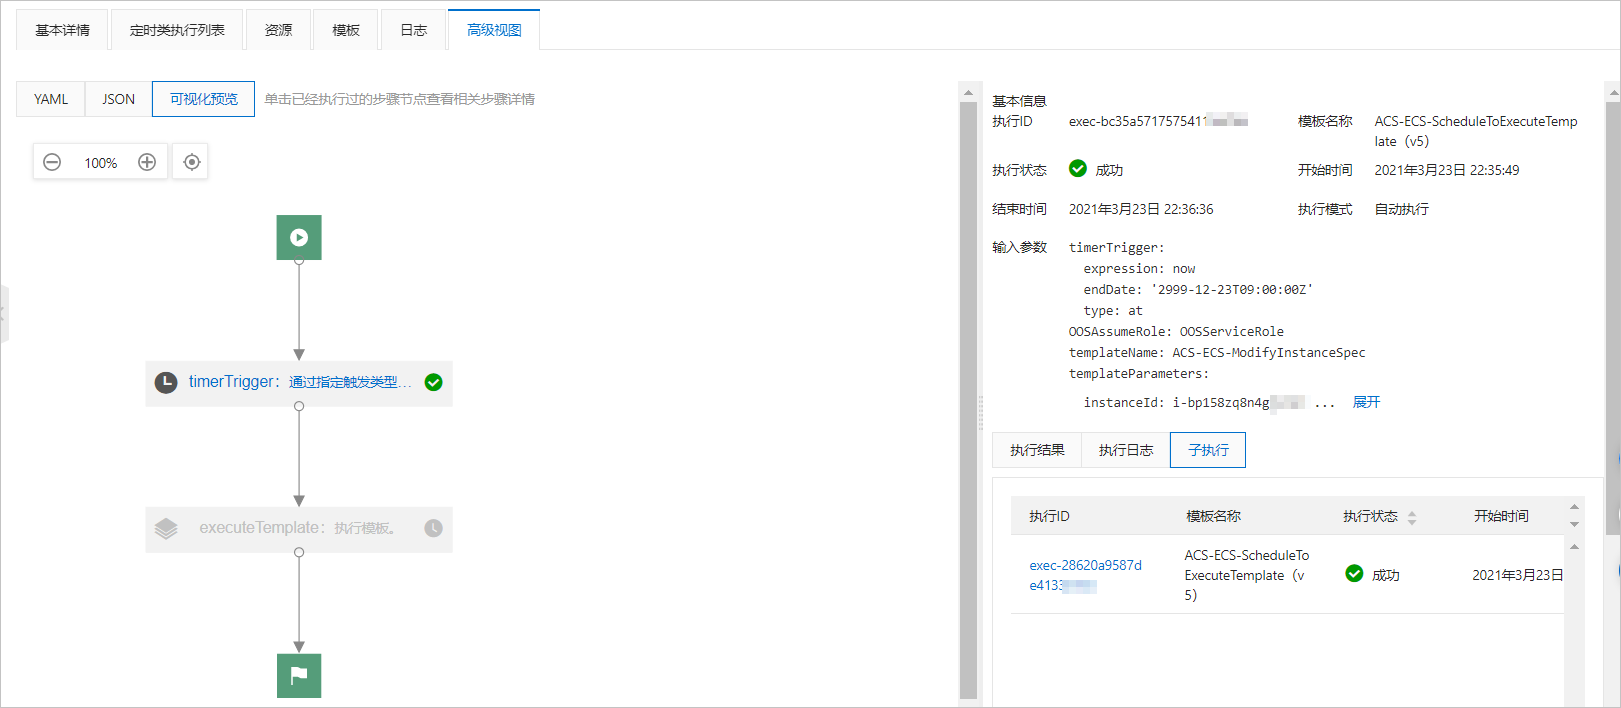This screenshot has width=1621, height=708.
Task: Switch to the 资源 tab
Action: point(278,30)
